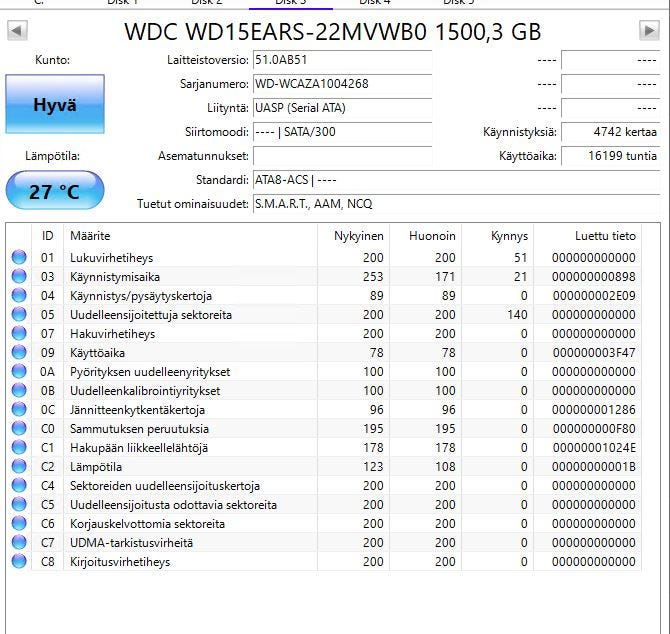This screenshot has height=634, width=670.
Task: Click status orb for Uudelleensijoitusta odottavia sektoreita
Action: click(19, 505)
